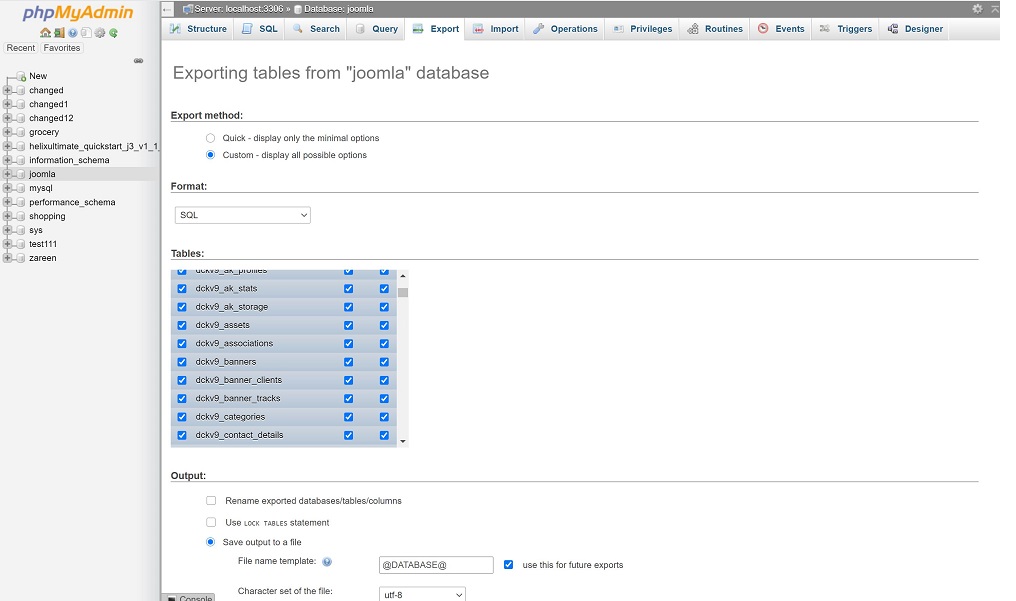Expand the 'performance_schema' database node
Screen dimensions: 1016x601
pos(7,202)
